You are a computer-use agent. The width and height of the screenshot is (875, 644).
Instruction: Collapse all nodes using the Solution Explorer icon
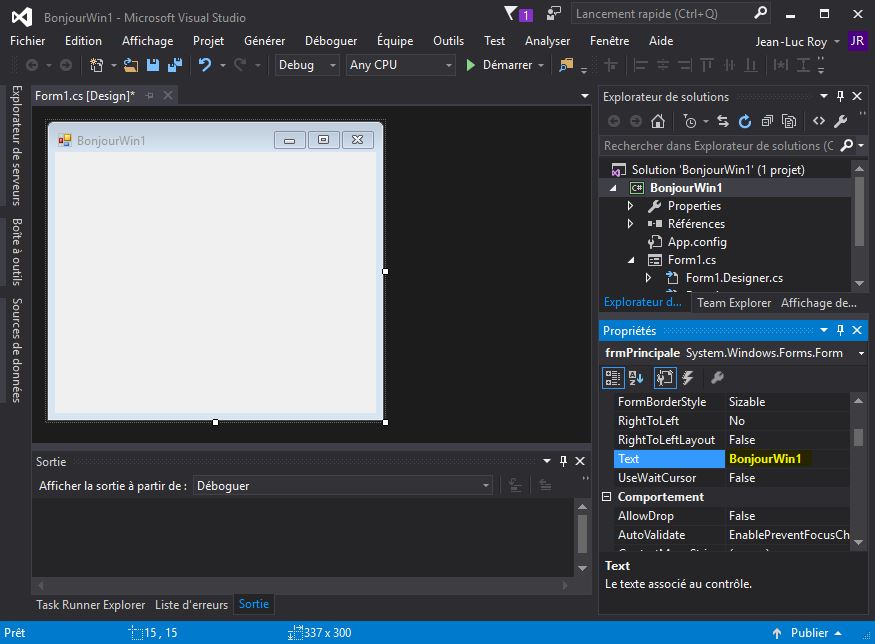pyautogui.click(x=767, y=121)
